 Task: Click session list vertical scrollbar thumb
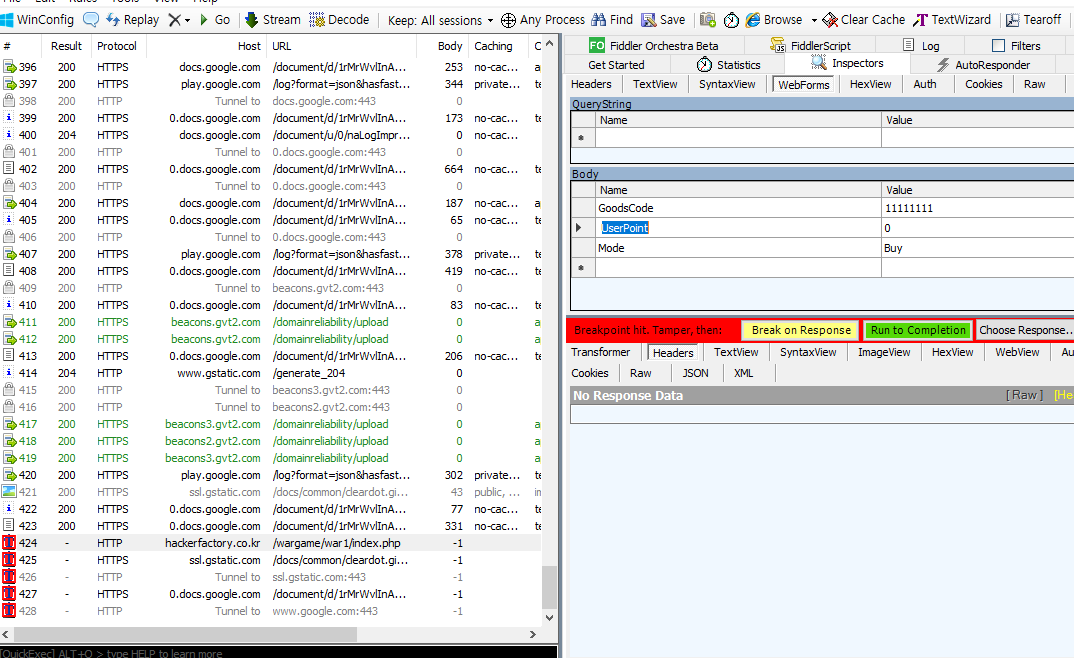click(x=549, y=587)
